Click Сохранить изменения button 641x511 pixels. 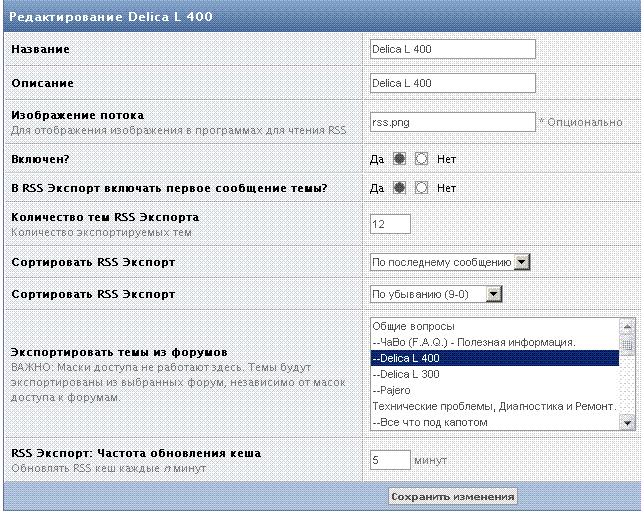(453, 496)
